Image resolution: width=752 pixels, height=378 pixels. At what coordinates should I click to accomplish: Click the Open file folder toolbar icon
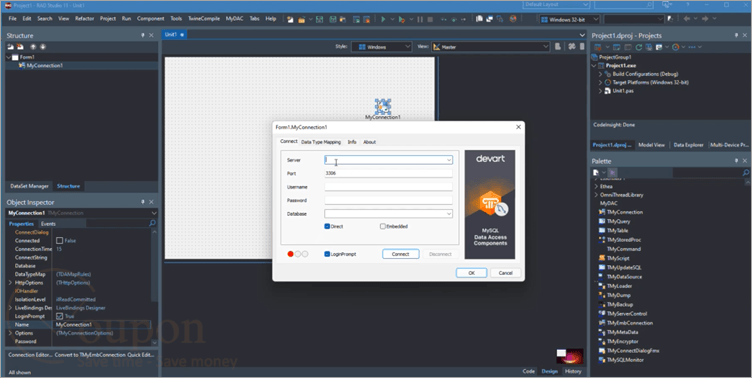[302, 19]
